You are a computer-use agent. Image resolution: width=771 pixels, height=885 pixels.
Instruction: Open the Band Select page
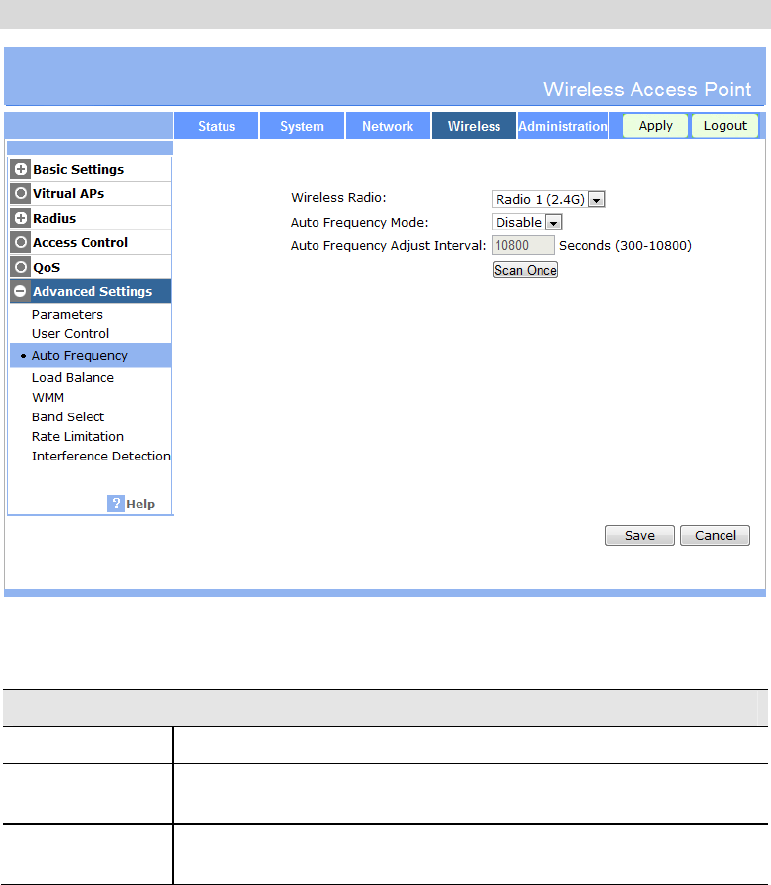pos(68,417)
